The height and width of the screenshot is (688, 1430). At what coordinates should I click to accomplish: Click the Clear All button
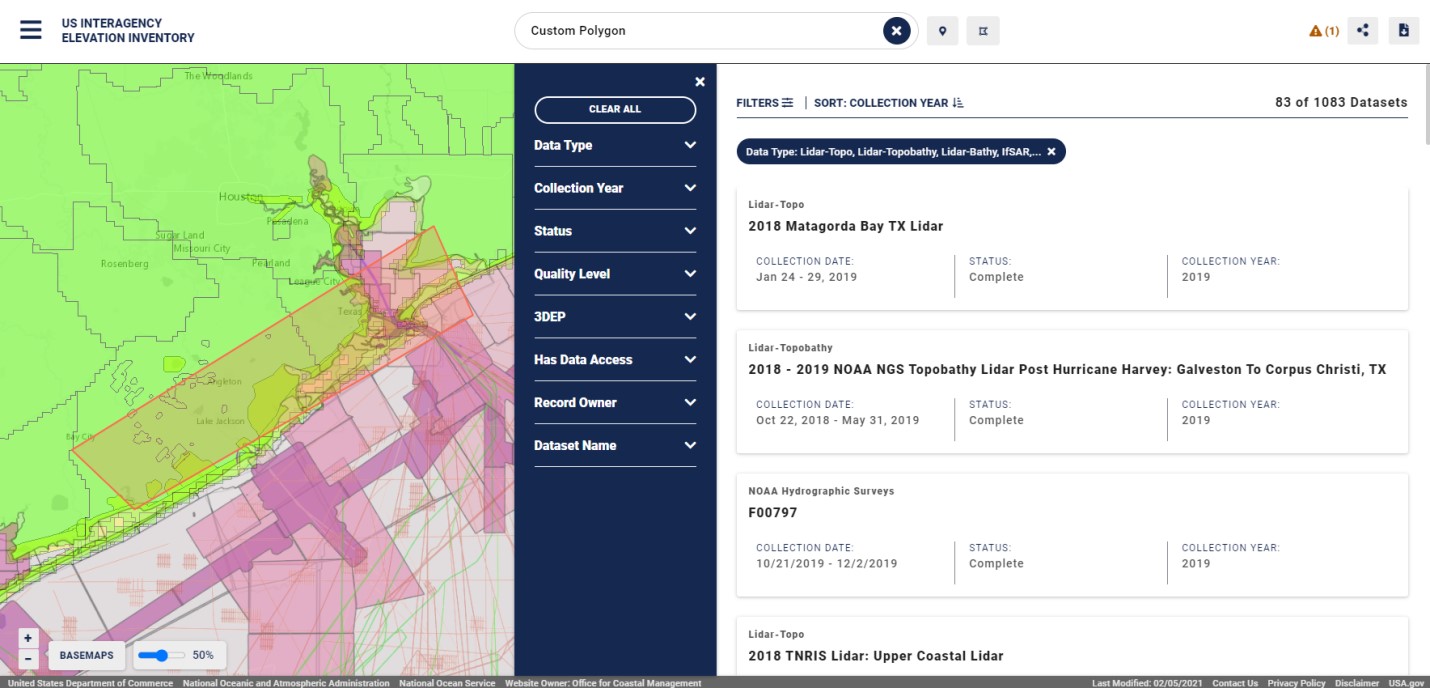coord(615,109)
